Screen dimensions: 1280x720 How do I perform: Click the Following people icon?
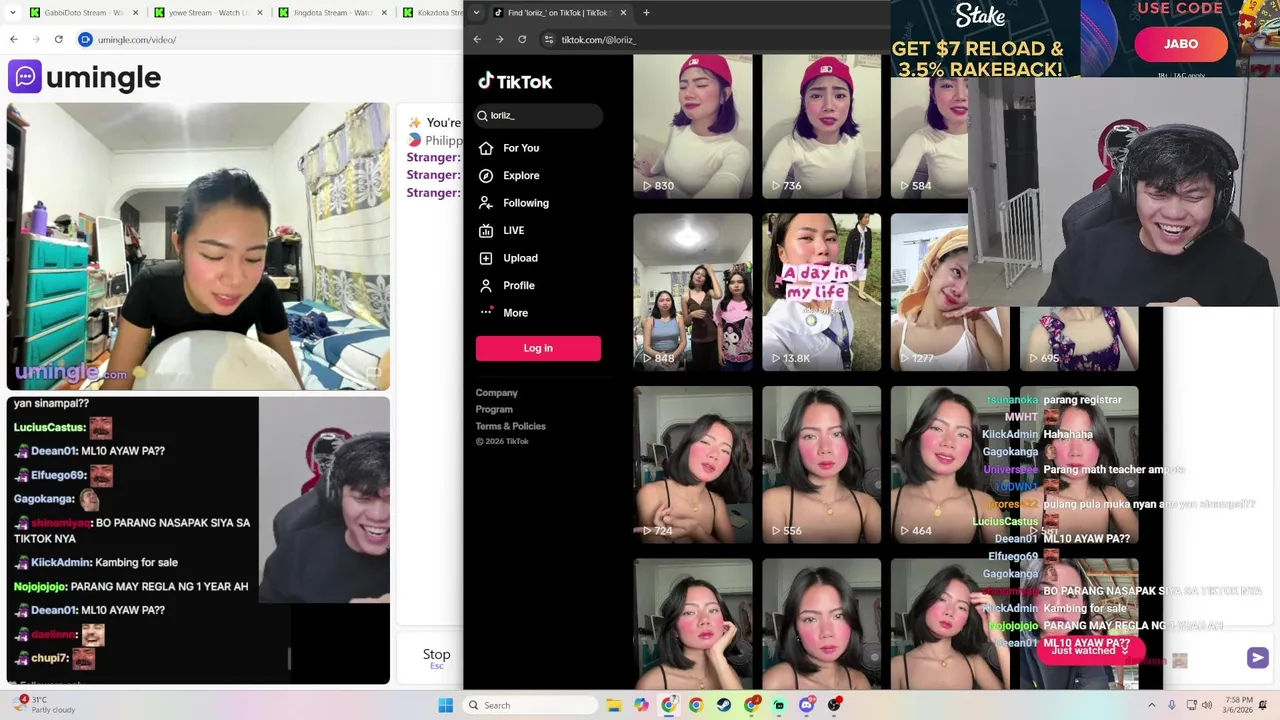pyautogui.click(x=486, y=203)
